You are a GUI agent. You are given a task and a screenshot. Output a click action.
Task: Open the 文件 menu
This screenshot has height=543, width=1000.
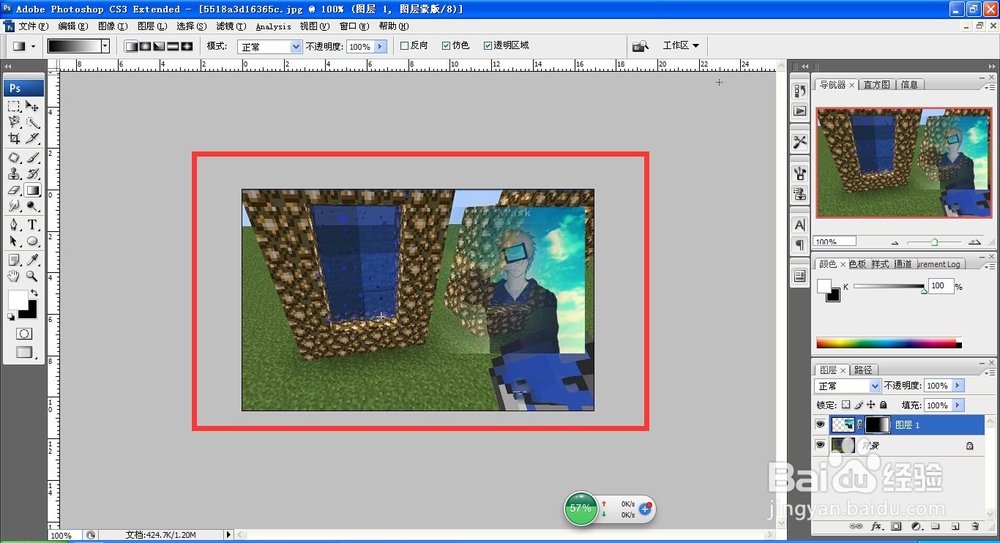click(33, 26)
